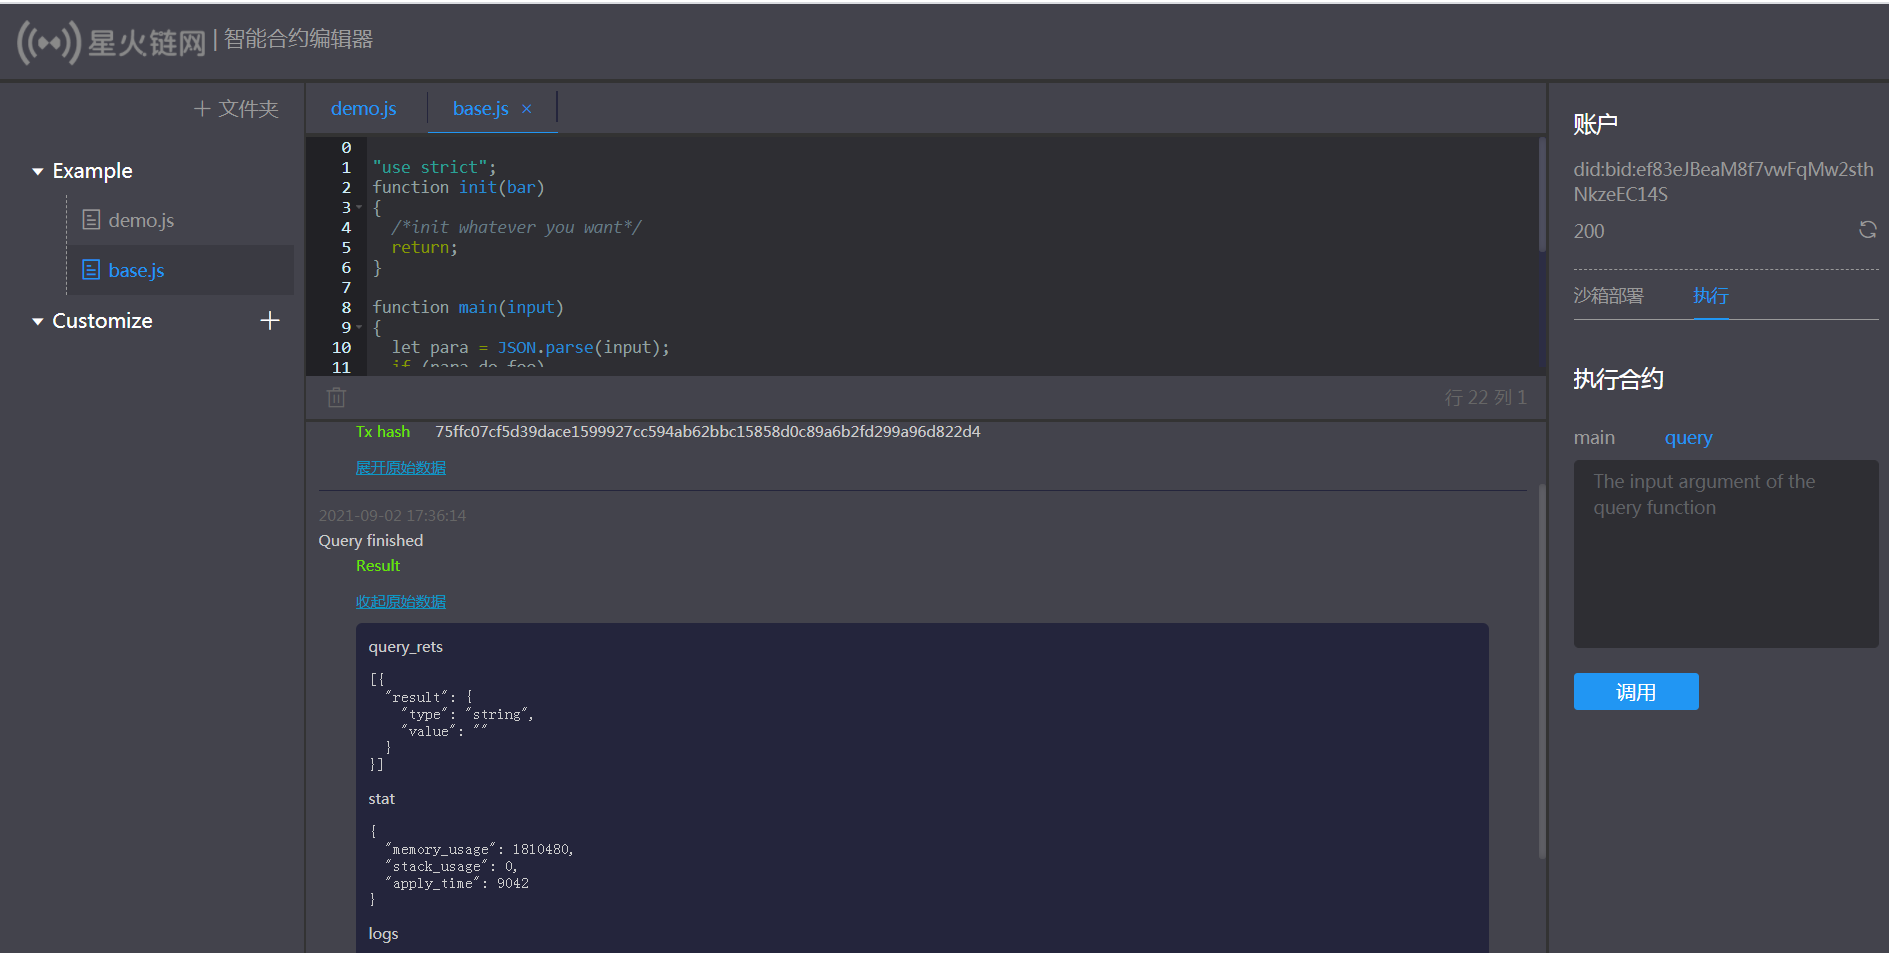Switch to the 沙箱部署 tab

coord(1608,296)
